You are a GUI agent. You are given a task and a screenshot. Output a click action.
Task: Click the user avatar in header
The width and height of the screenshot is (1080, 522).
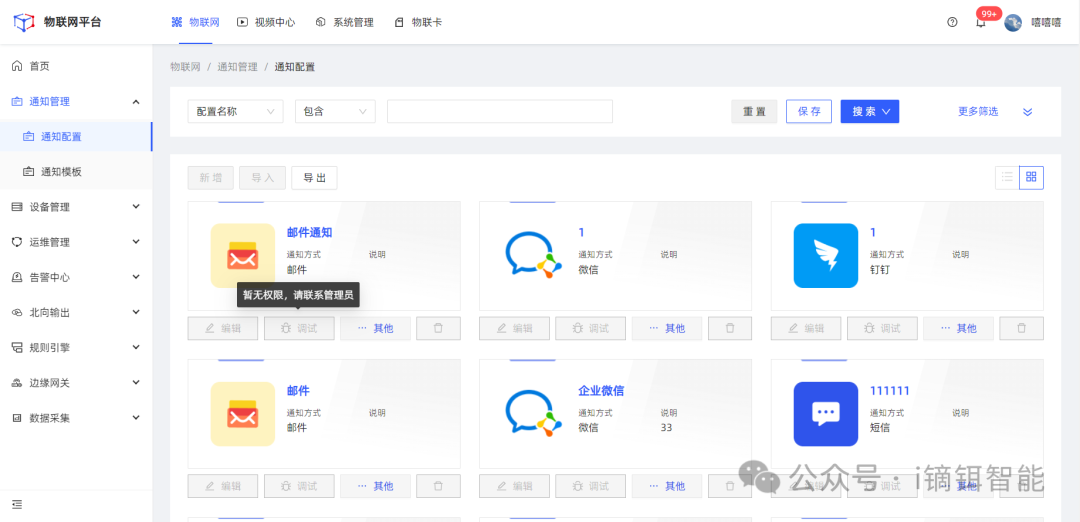click(1013, 22)
